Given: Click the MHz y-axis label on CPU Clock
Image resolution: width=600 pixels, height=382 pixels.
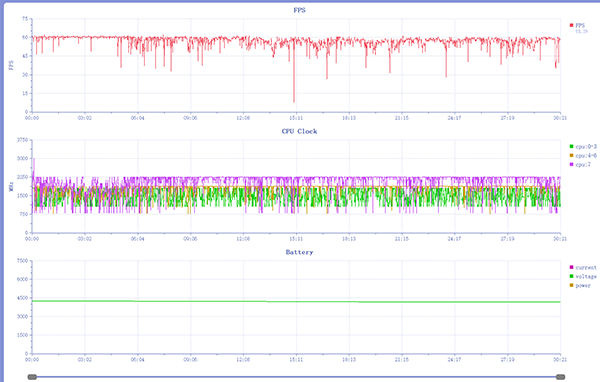Looking at the screenshot, I should coord(11,186).
